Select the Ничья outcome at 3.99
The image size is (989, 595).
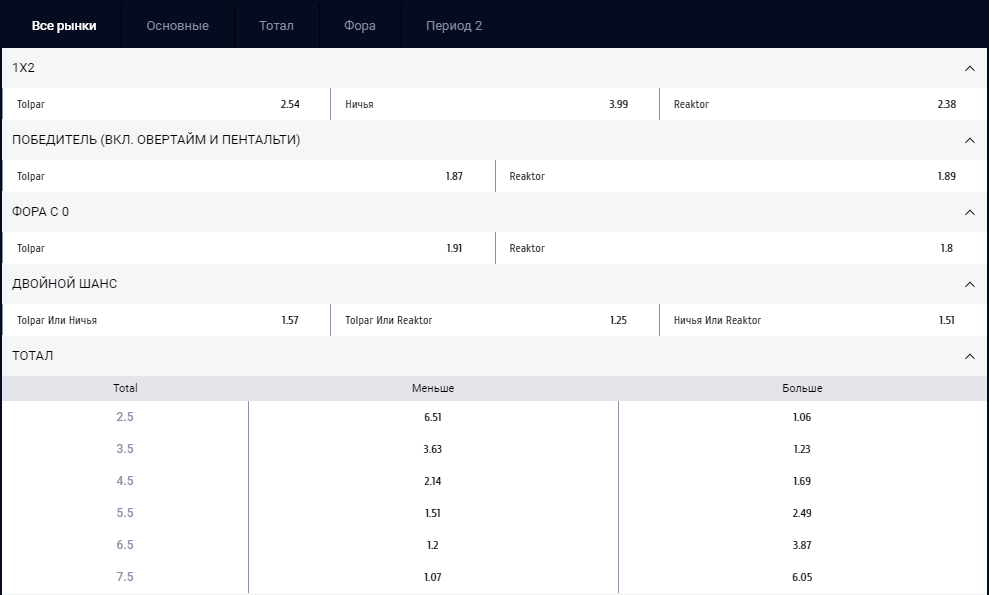click(494, 104)
